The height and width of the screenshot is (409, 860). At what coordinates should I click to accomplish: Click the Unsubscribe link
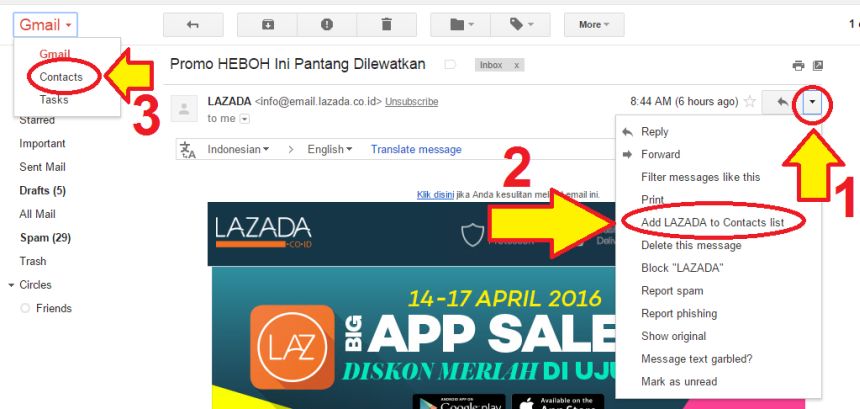pos(411,101)
